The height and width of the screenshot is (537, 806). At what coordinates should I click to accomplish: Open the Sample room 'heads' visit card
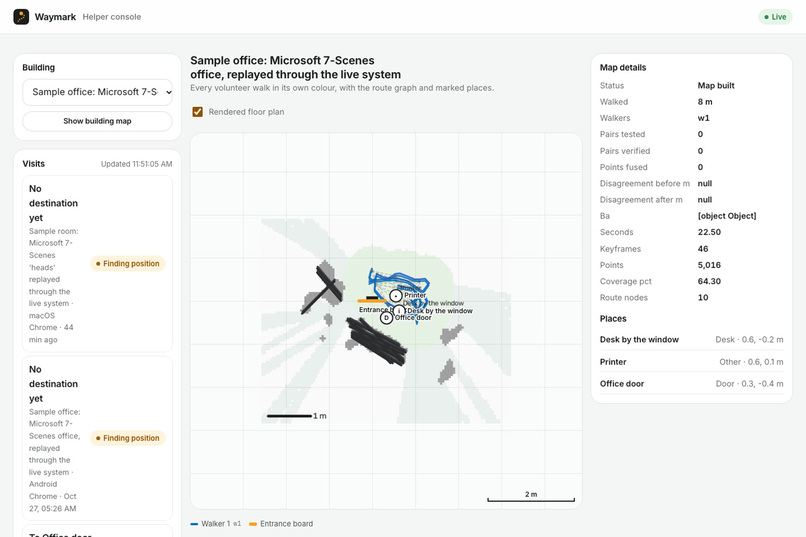97,264
